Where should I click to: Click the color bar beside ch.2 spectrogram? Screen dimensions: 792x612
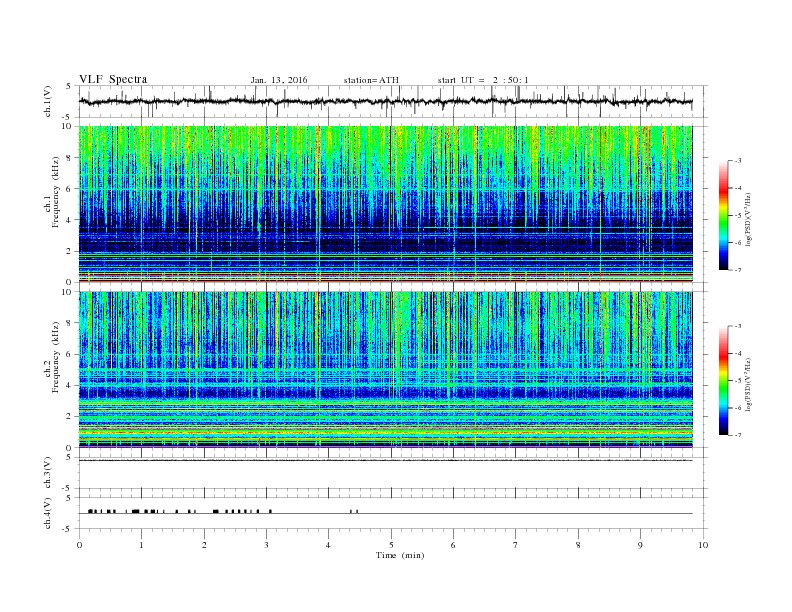point(724,380)
